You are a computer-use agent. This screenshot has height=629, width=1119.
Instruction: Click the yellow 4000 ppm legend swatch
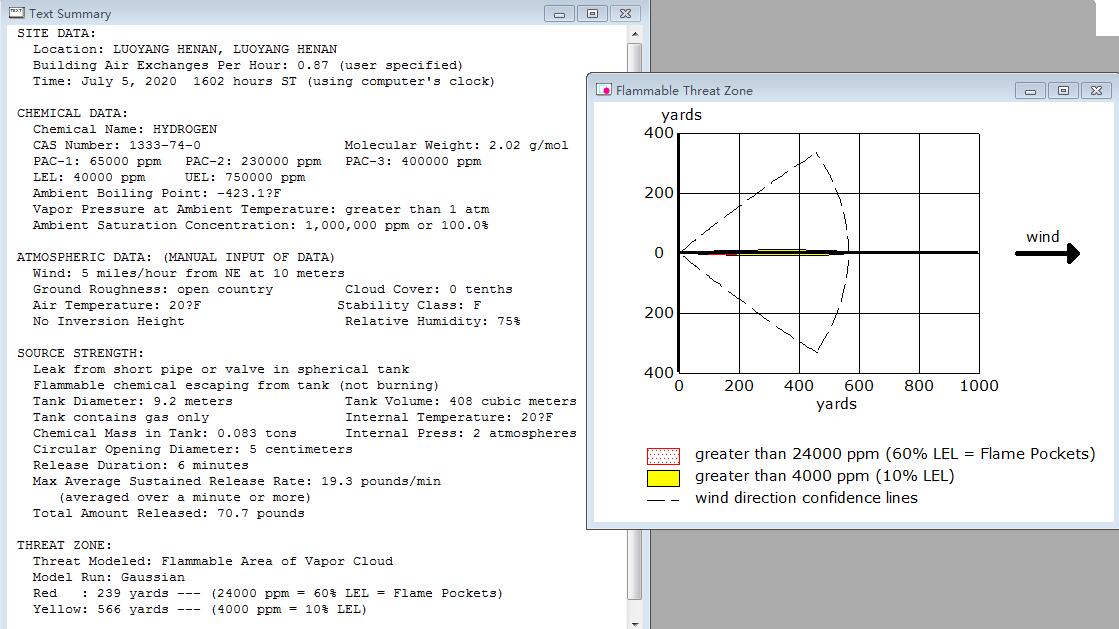click(x=663, y=478)
